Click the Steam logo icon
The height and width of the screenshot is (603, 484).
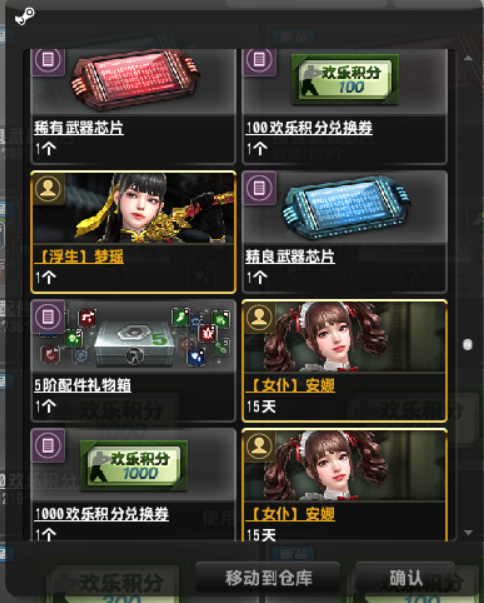pos(25,17)
